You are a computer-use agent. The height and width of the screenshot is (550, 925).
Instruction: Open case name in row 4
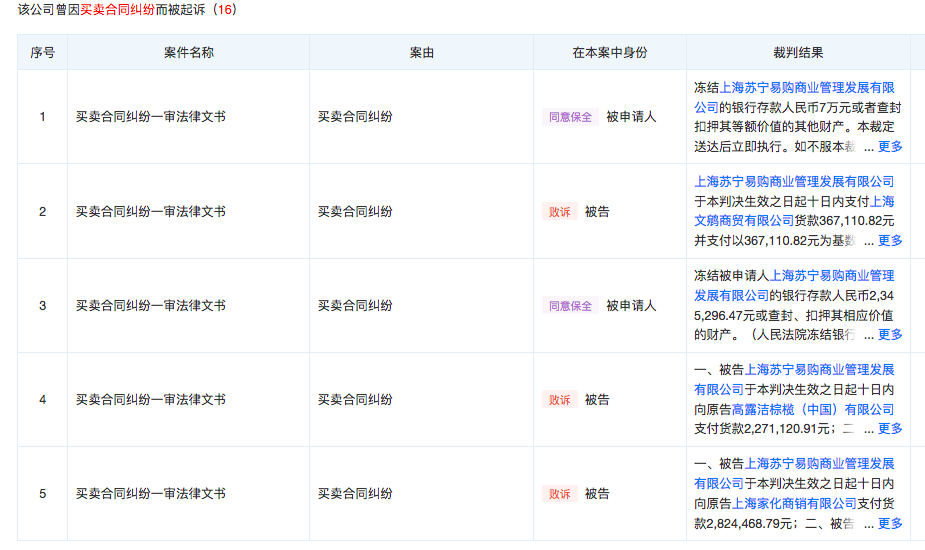[x=150, y=400]
